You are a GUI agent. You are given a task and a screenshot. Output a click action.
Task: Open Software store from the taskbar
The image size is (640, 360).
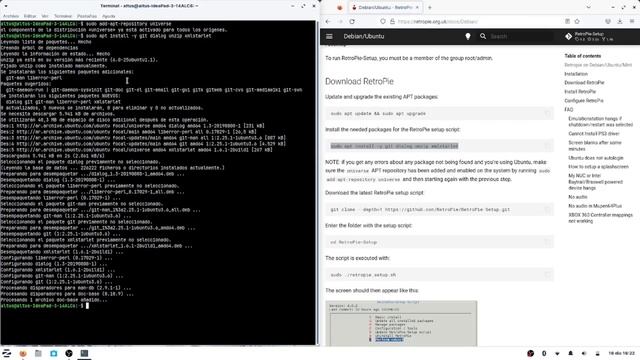click(53, 353)
